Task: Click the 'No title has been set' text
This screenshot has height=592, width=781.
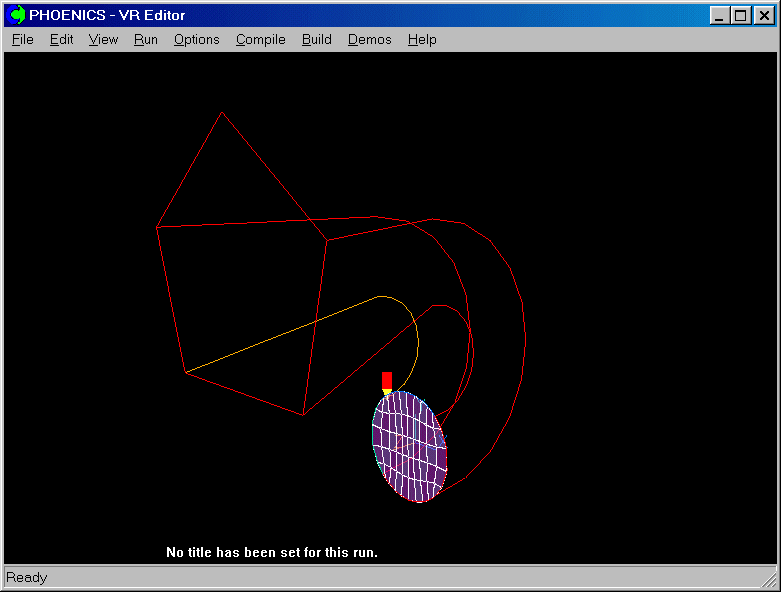Action: coord(272,552)
